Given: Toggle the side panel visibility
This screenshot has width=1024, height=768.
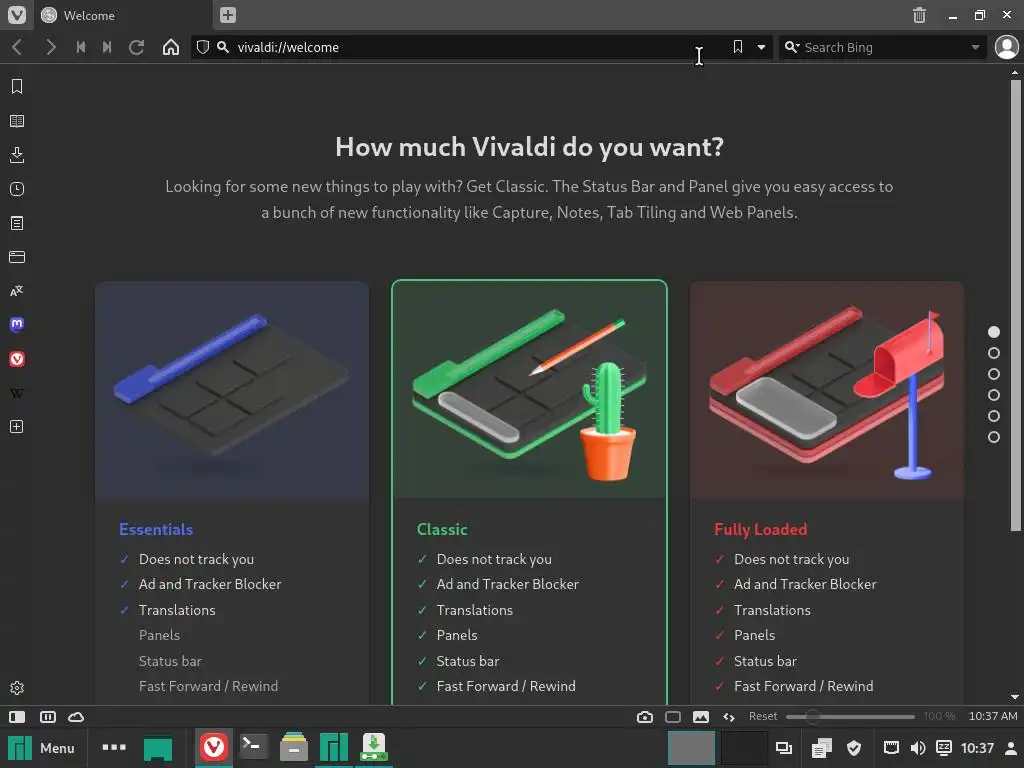Looking at the screenshot, I should coord(17,716).
